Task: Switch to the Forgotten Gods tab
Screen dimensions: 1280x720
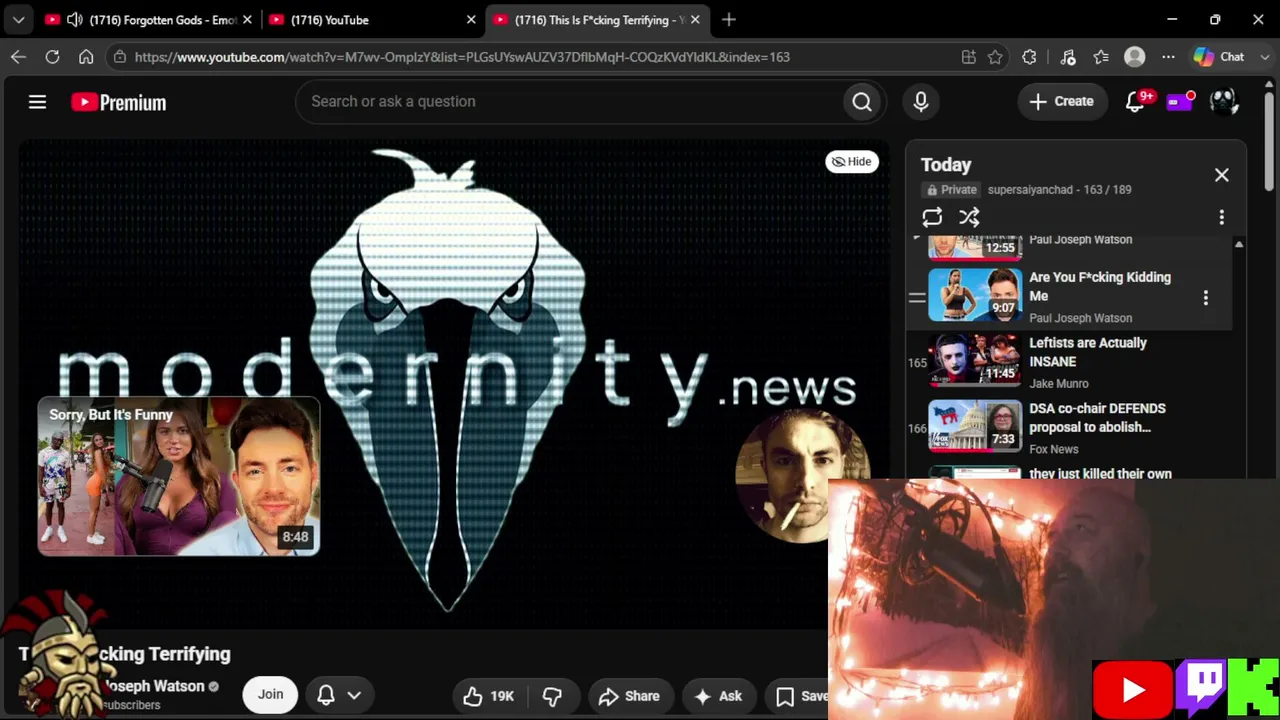Action: (x=149, y=20)
